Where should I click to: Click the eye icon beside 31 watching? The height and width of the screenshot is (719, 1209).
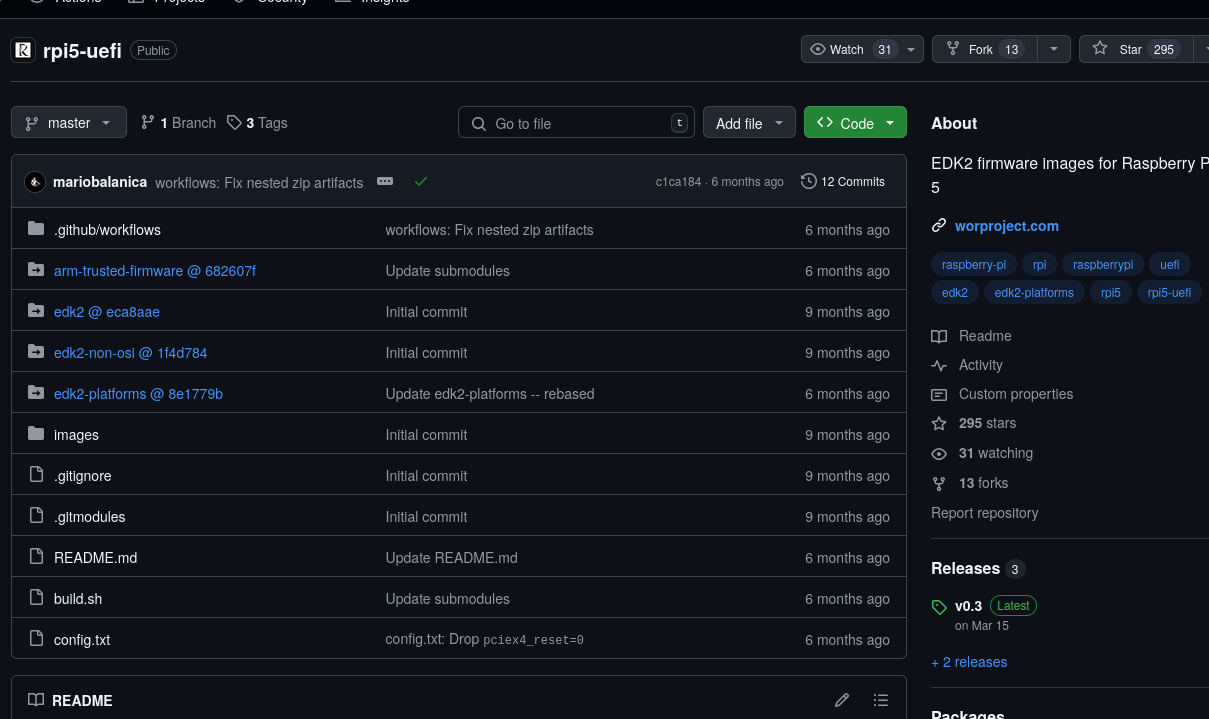938,453
